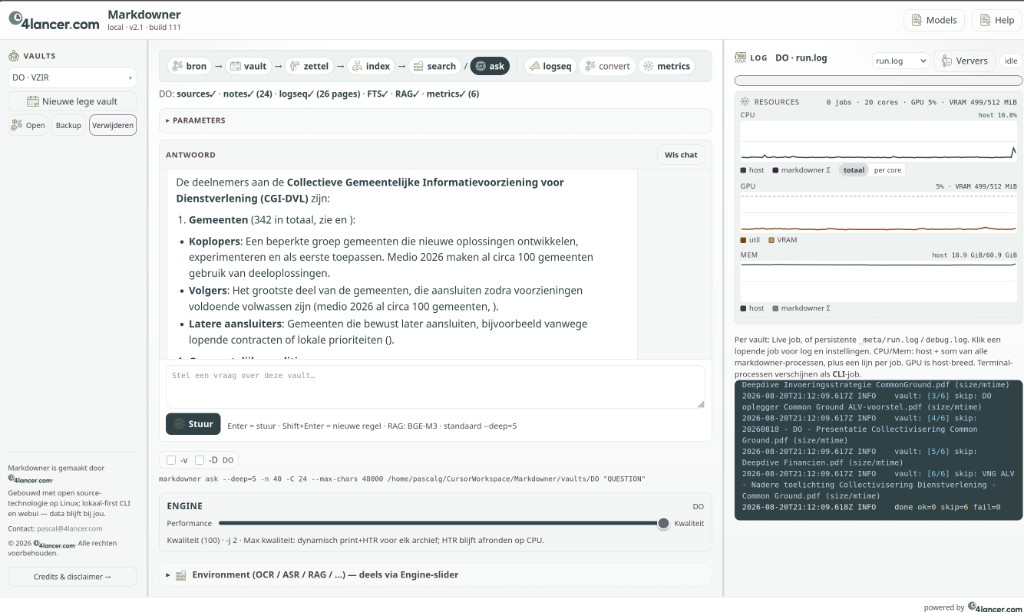Toggle host series in CPU legend
1024x612 pixels.
click(752, 170)
